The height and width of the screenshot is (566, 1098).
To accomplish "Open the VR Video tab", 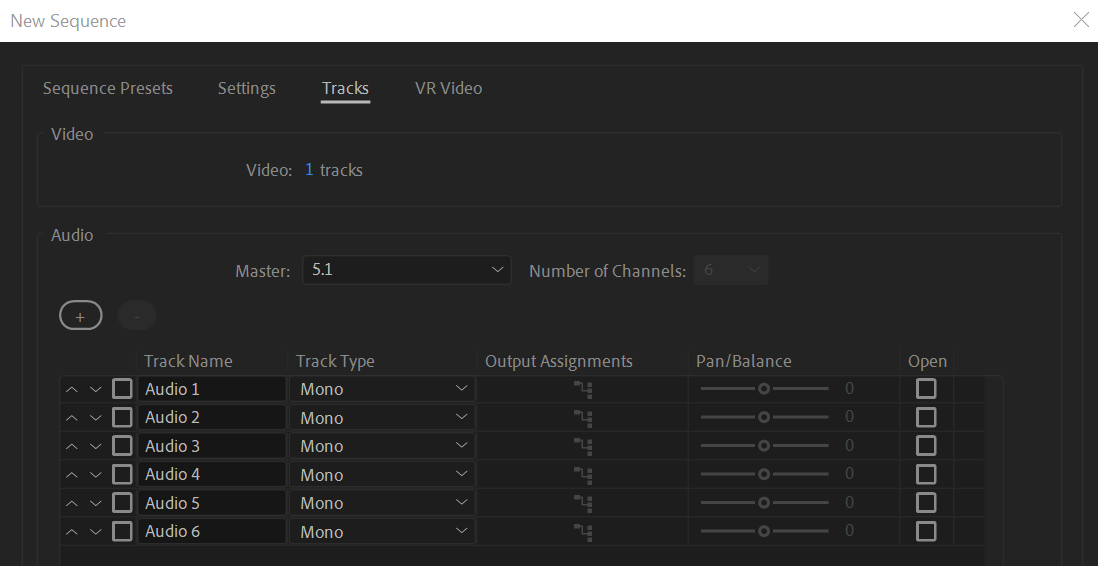I will (448, 88).
